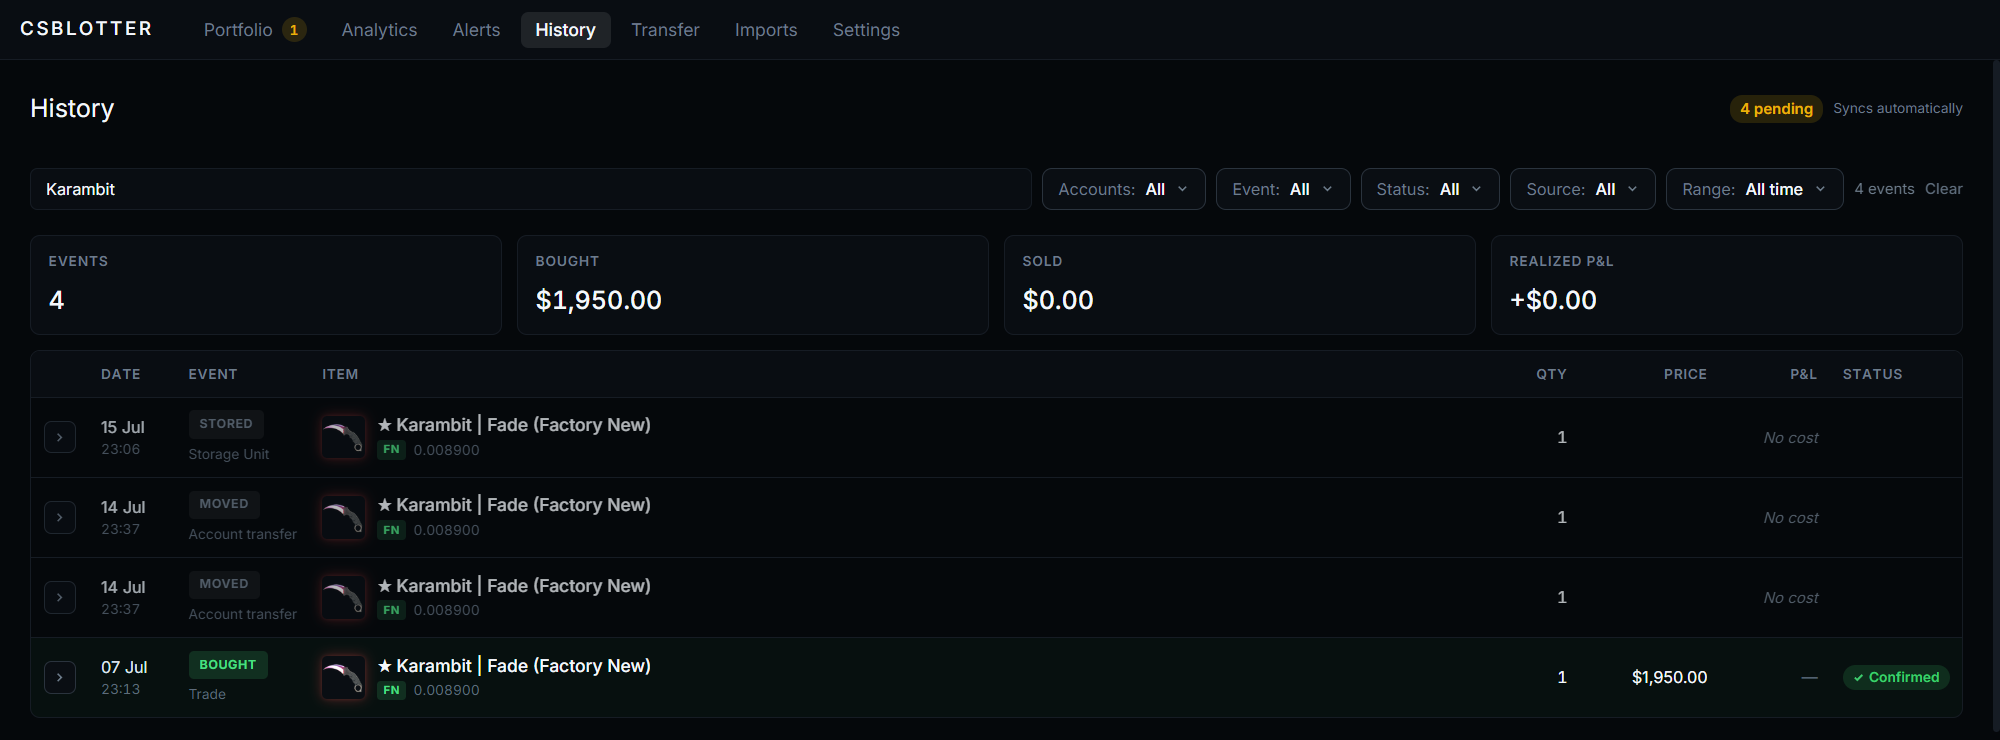Click the Bought $1,950.00 summary card

[x=753, y=285]
